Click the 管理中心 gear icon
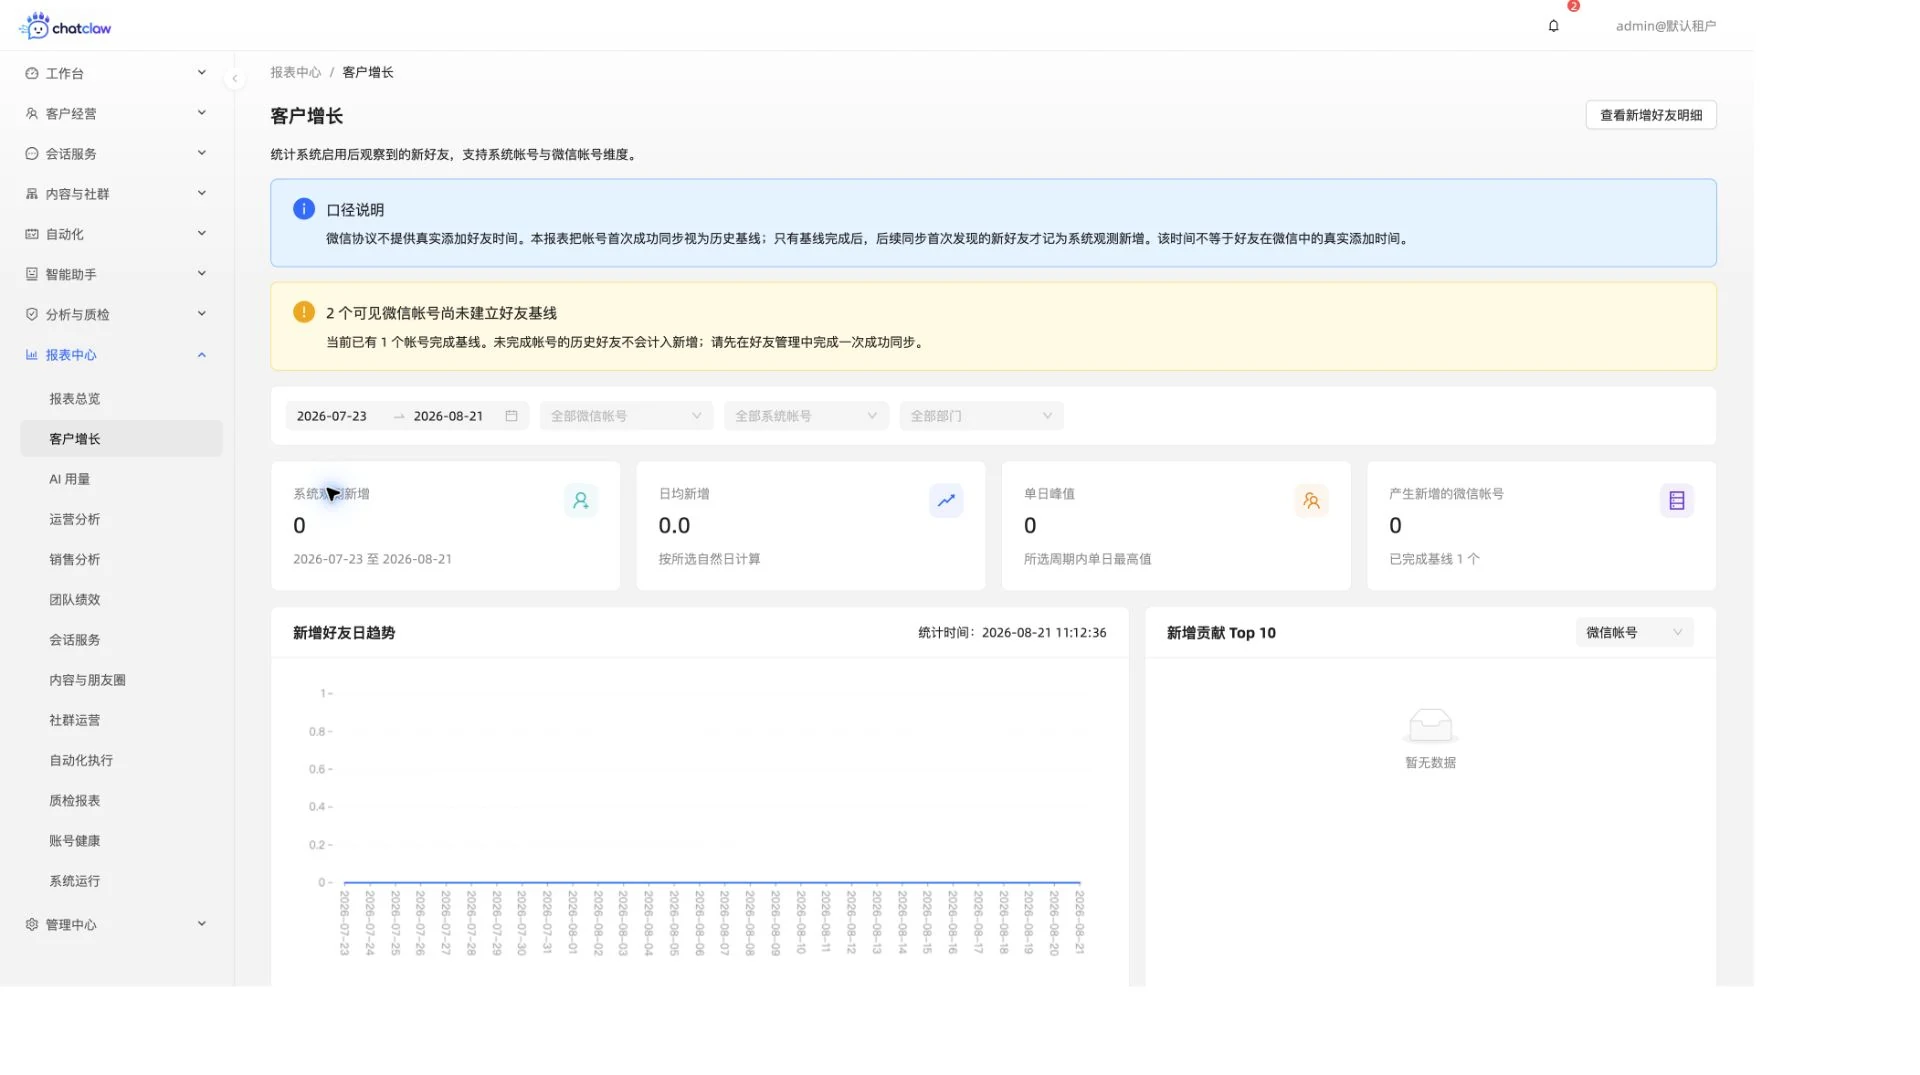Viewport: 1920px width, 1075px height. click(32, 924)
